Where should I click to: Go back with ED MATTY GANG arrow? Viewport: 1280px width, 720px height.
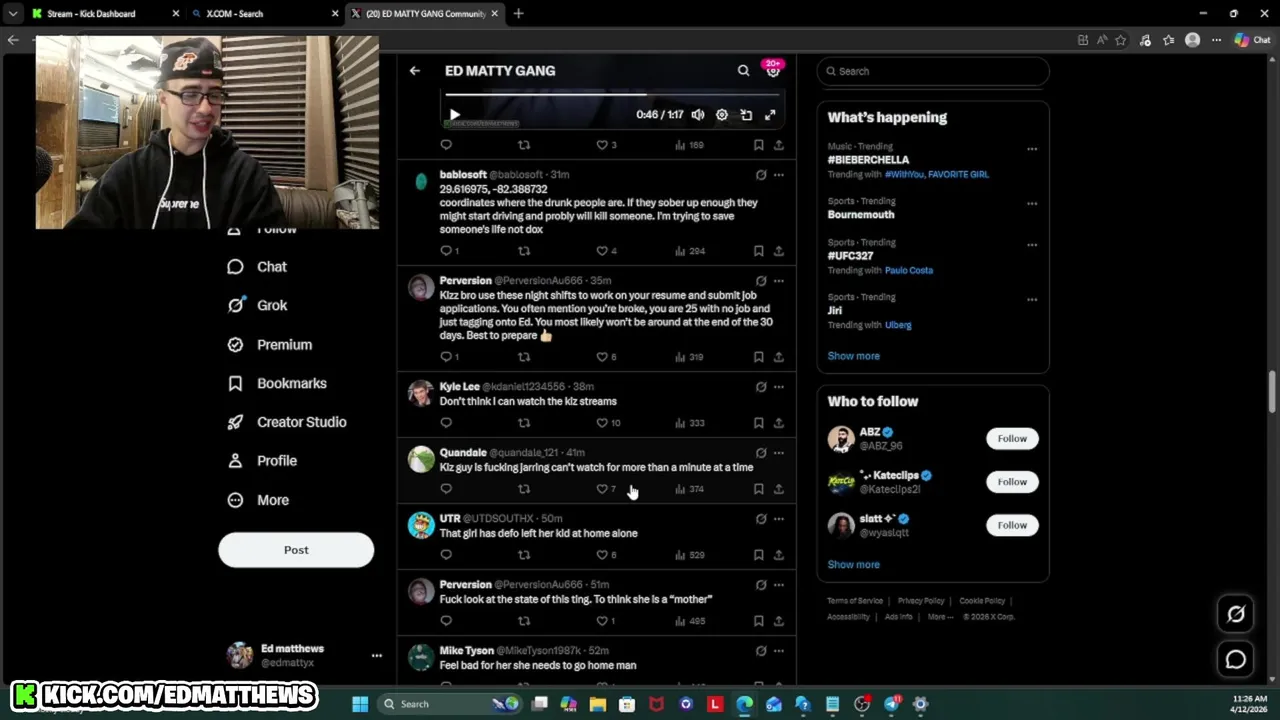click(x=415, y=71)
